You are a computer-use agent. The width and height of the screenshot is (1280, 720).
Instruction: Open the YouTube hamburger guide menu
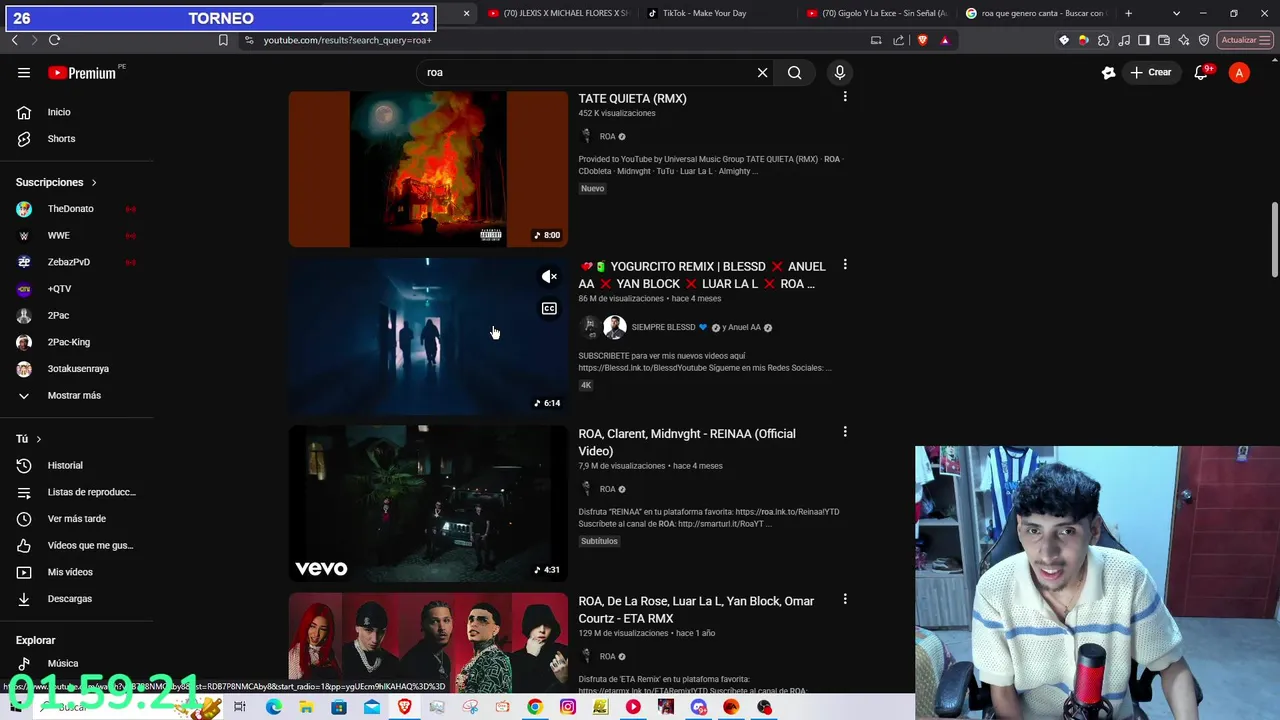coord(24,72)
